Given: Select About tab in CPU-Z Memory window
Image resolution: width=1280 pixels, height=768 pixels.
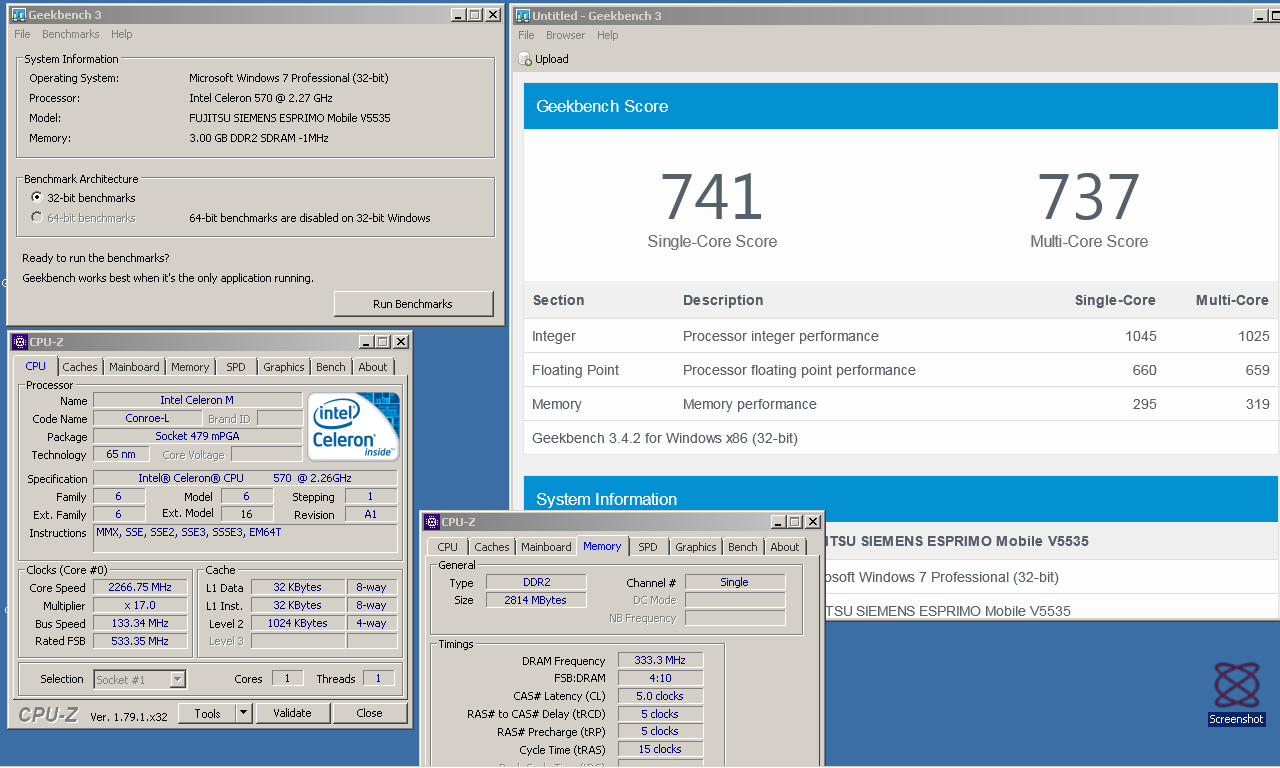Looking at the screenshot, I should [x=785, y=547].
